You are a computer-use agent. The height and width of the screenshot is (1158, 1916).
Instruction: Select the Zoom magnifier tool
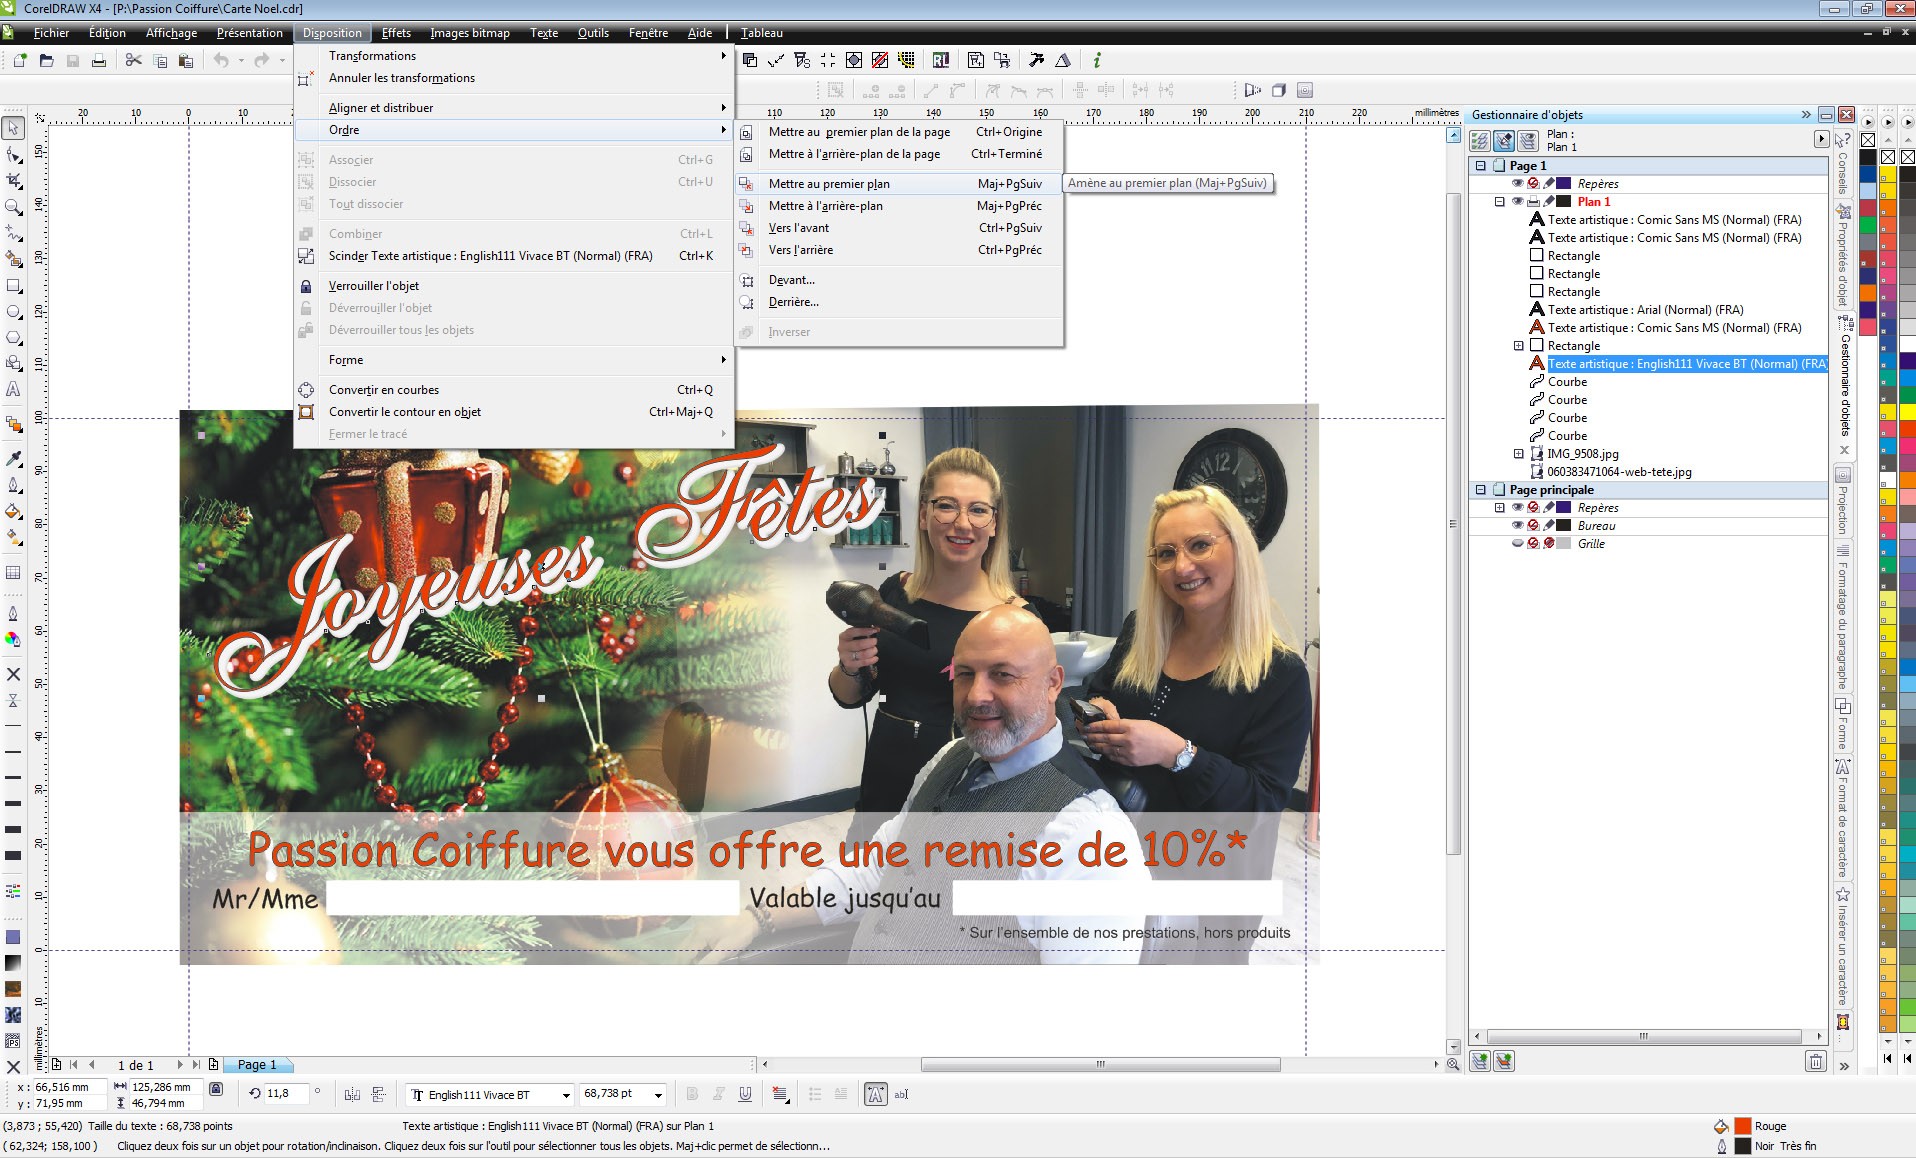pos(13,207)
